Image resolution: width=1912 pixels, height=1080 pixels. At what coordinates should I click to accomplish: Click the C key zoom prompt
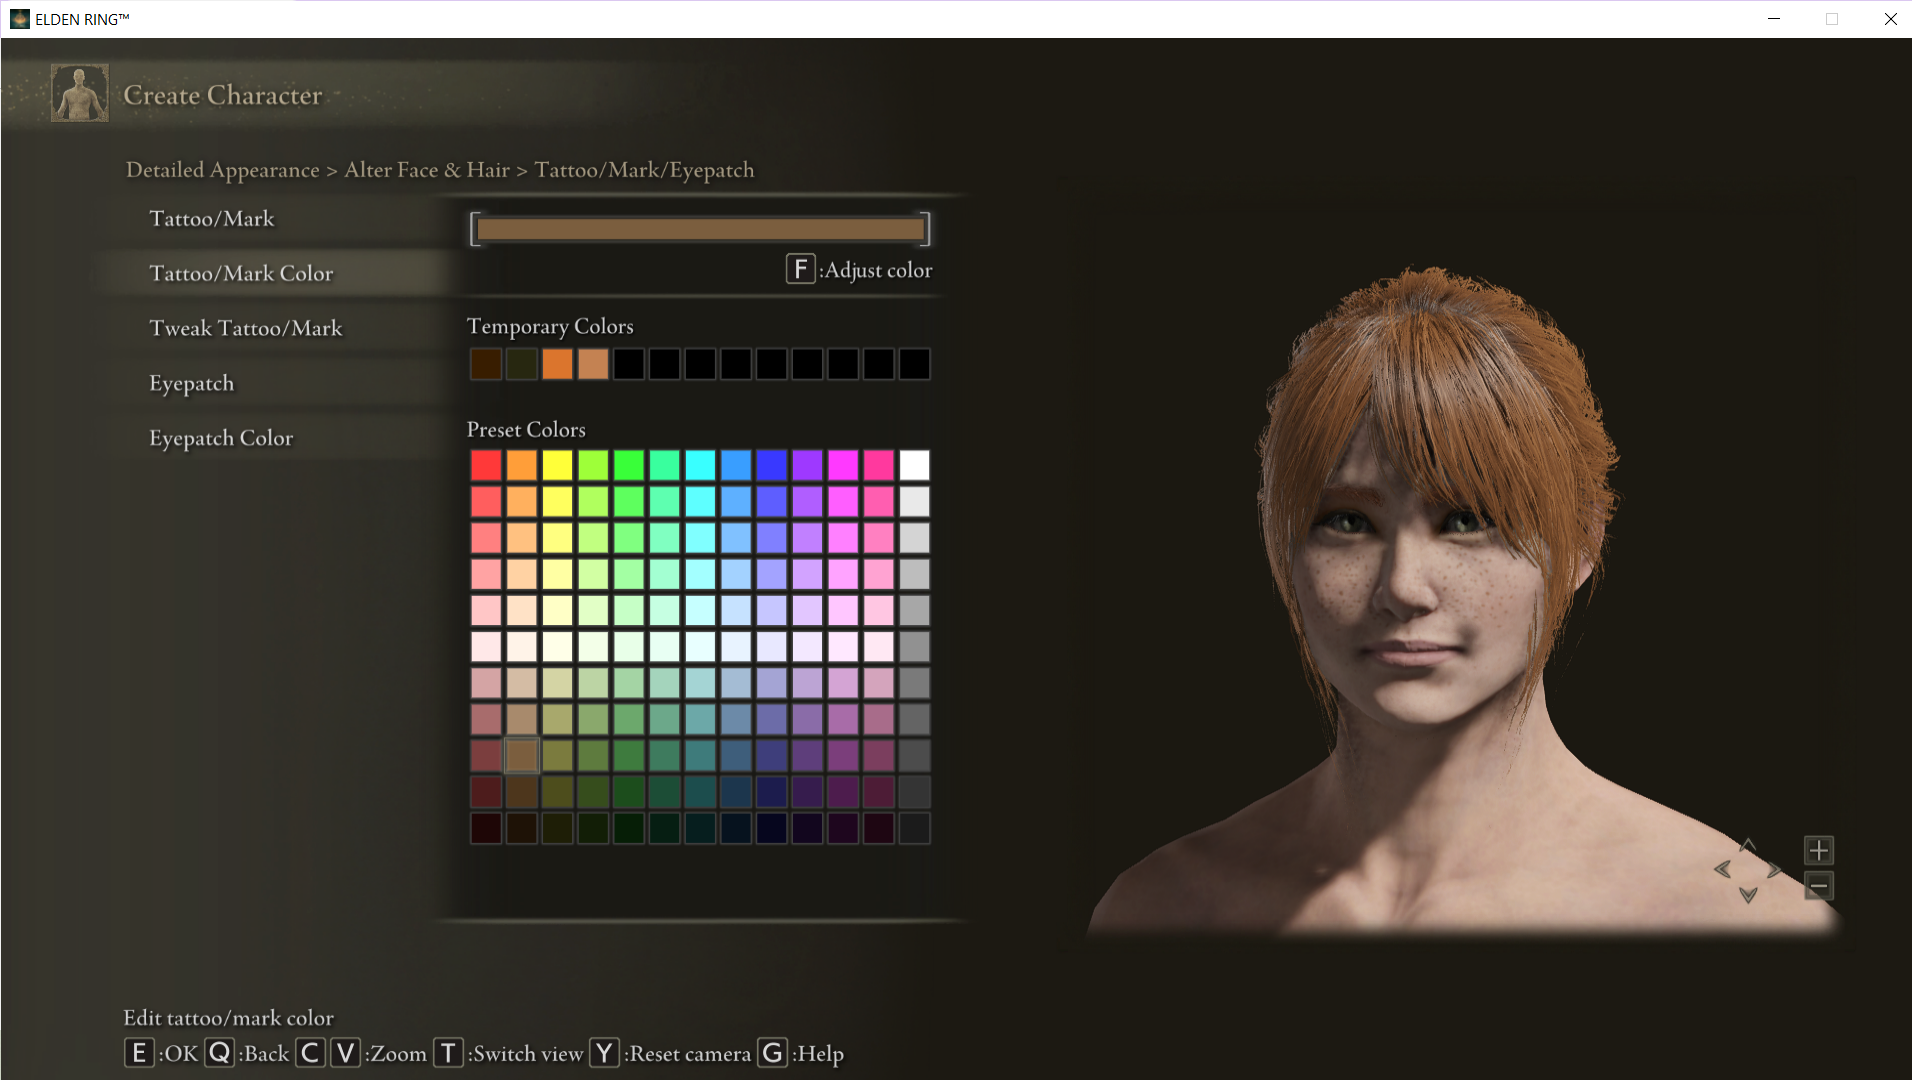click(x=310, y=1053)
